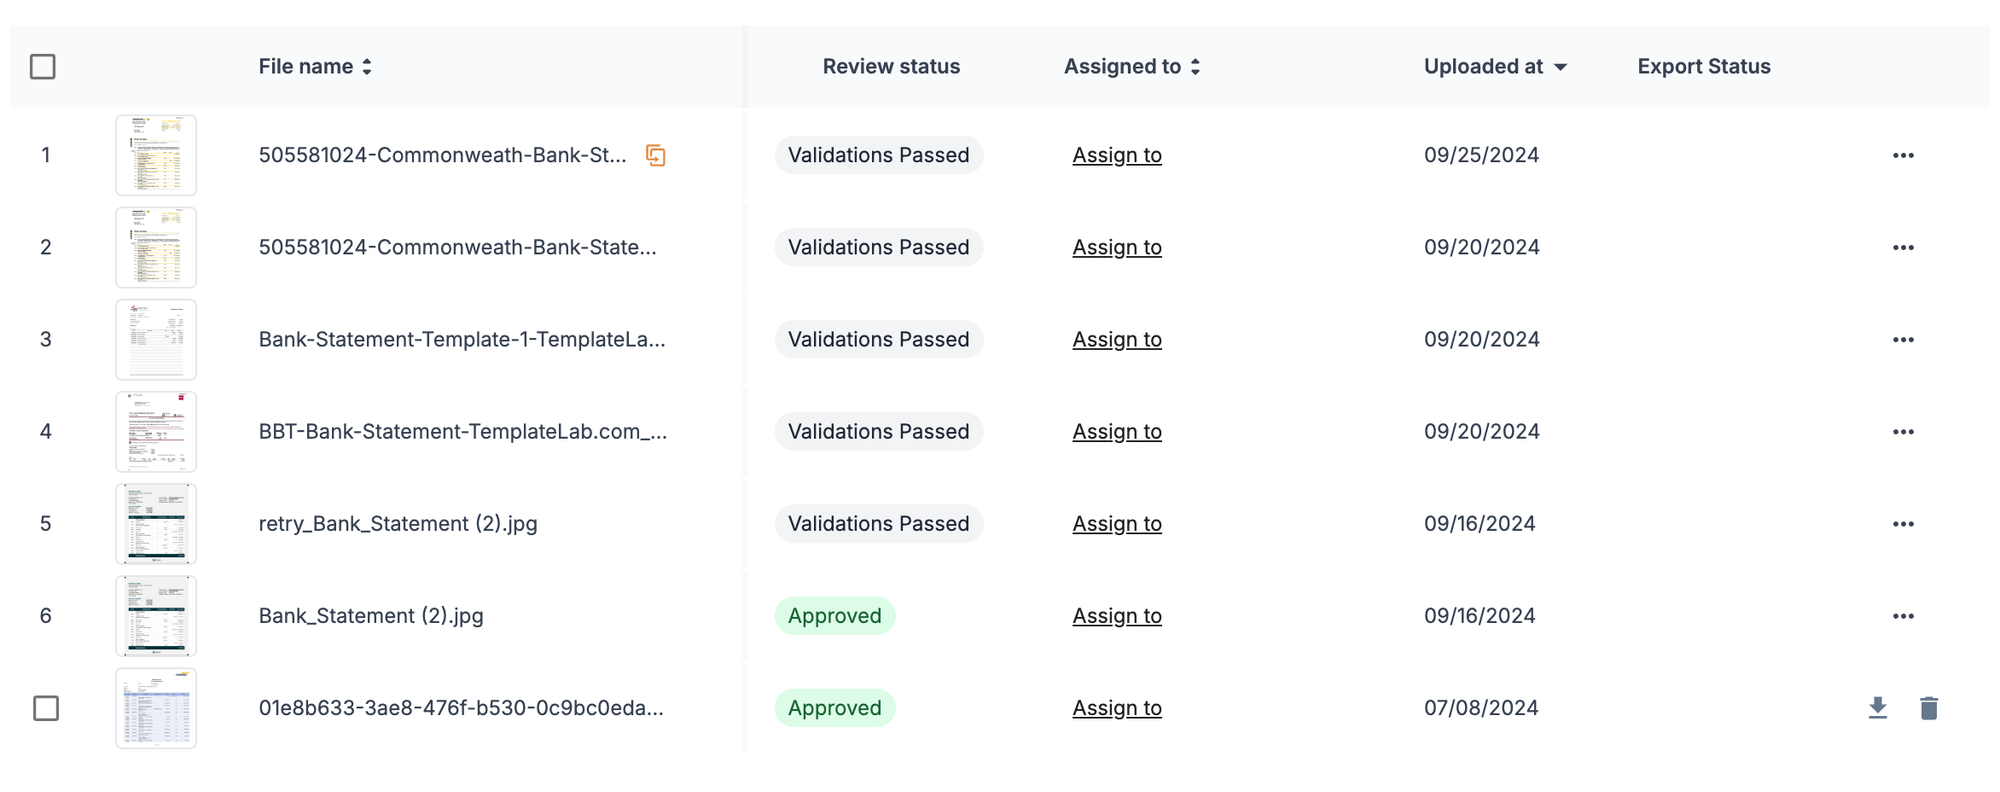Viewport: 2000px width, 792px height.
Task: Click the Assigned to sort arrows
Action: pos(1196,66)
